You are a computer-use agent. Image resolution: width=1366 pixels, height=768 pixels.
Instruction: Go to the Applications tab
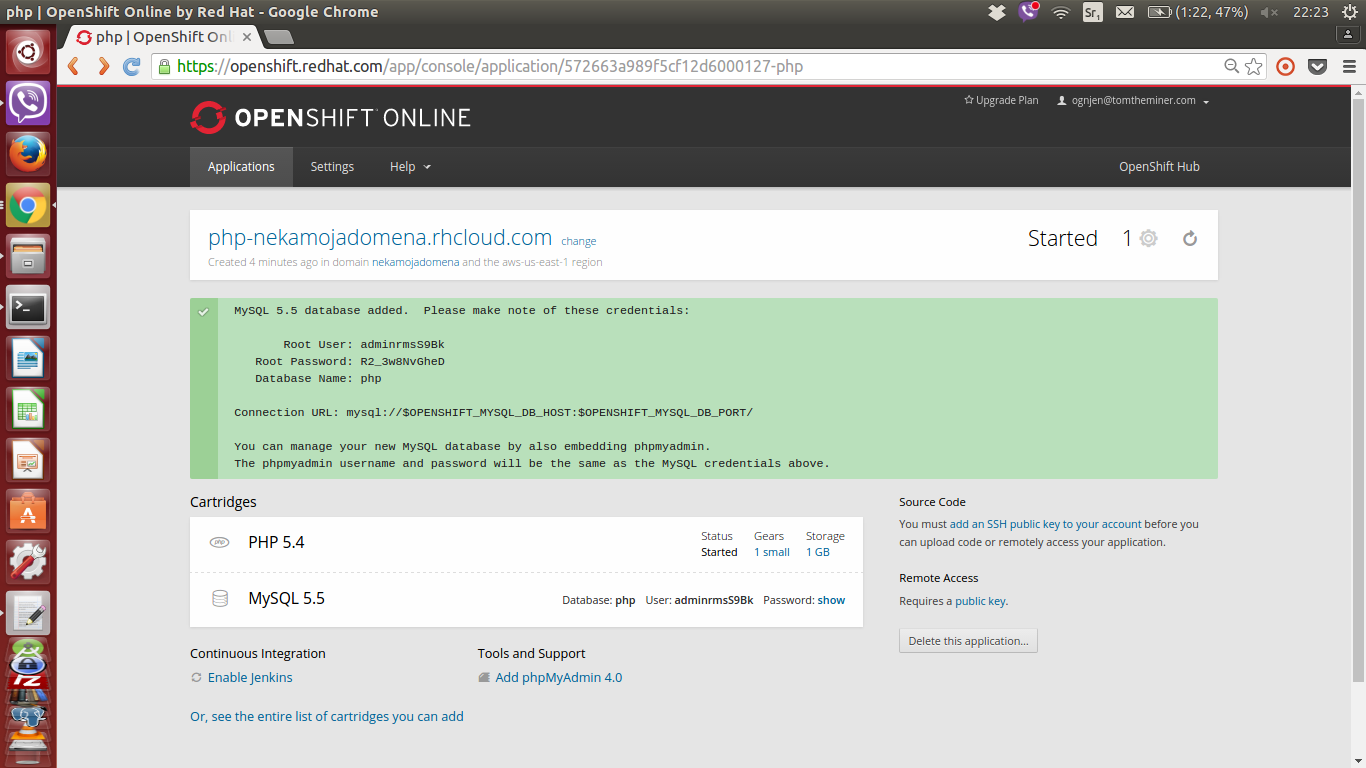(241, 167)
